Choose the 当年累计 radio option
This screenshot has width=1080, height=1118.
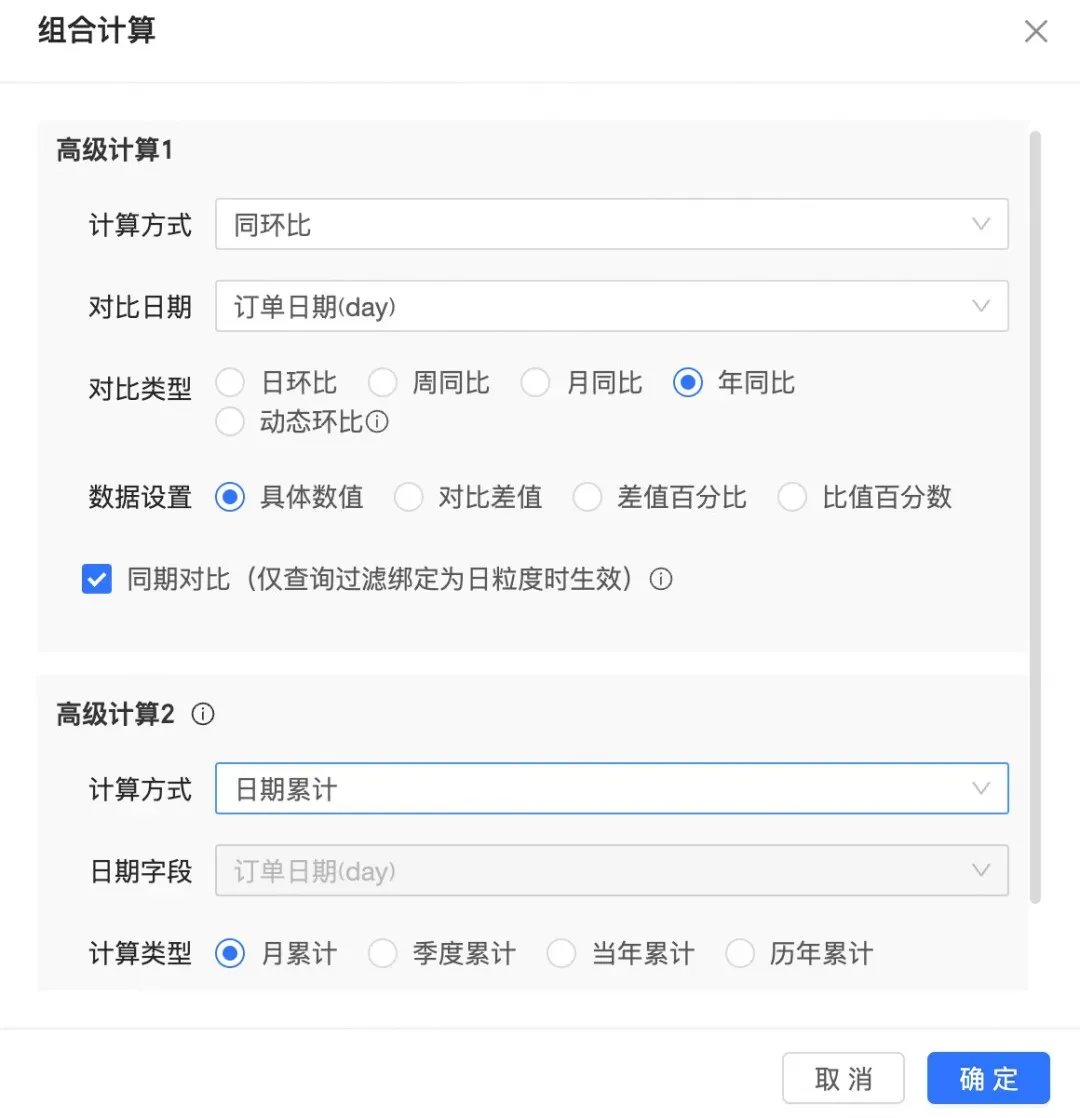[x=561, y=953]
